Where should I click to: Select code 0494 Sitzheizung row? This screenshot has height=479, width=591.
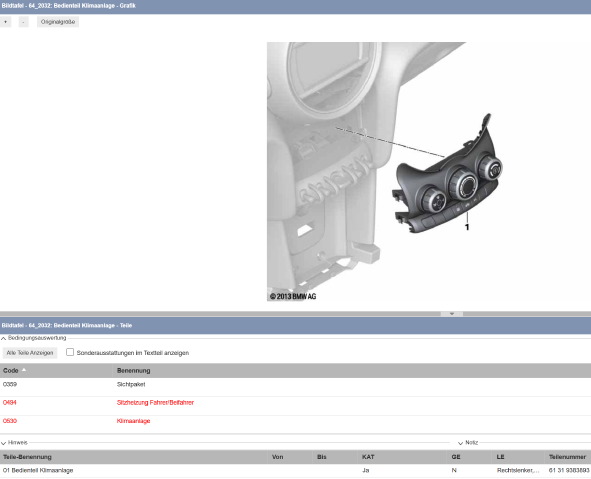click(296, 402)
